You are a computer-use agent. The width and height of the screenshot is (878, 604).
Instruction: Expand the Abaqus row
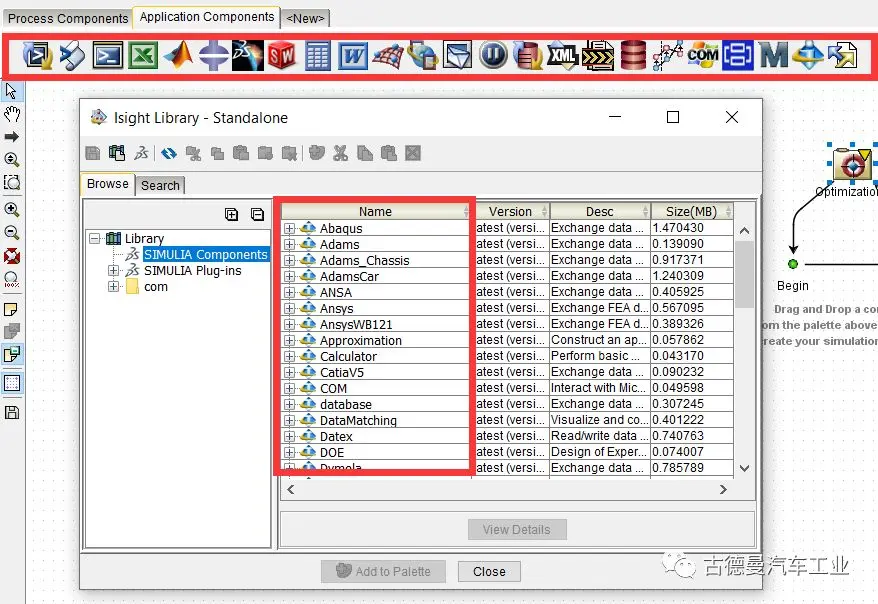[x=290, y=229]
